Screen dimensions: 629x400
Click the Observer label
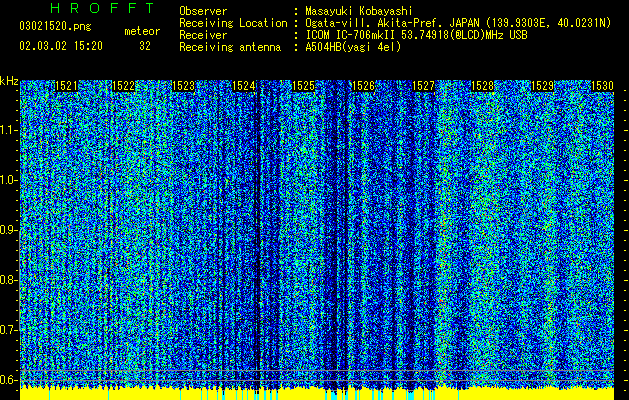tap(203, 11)
